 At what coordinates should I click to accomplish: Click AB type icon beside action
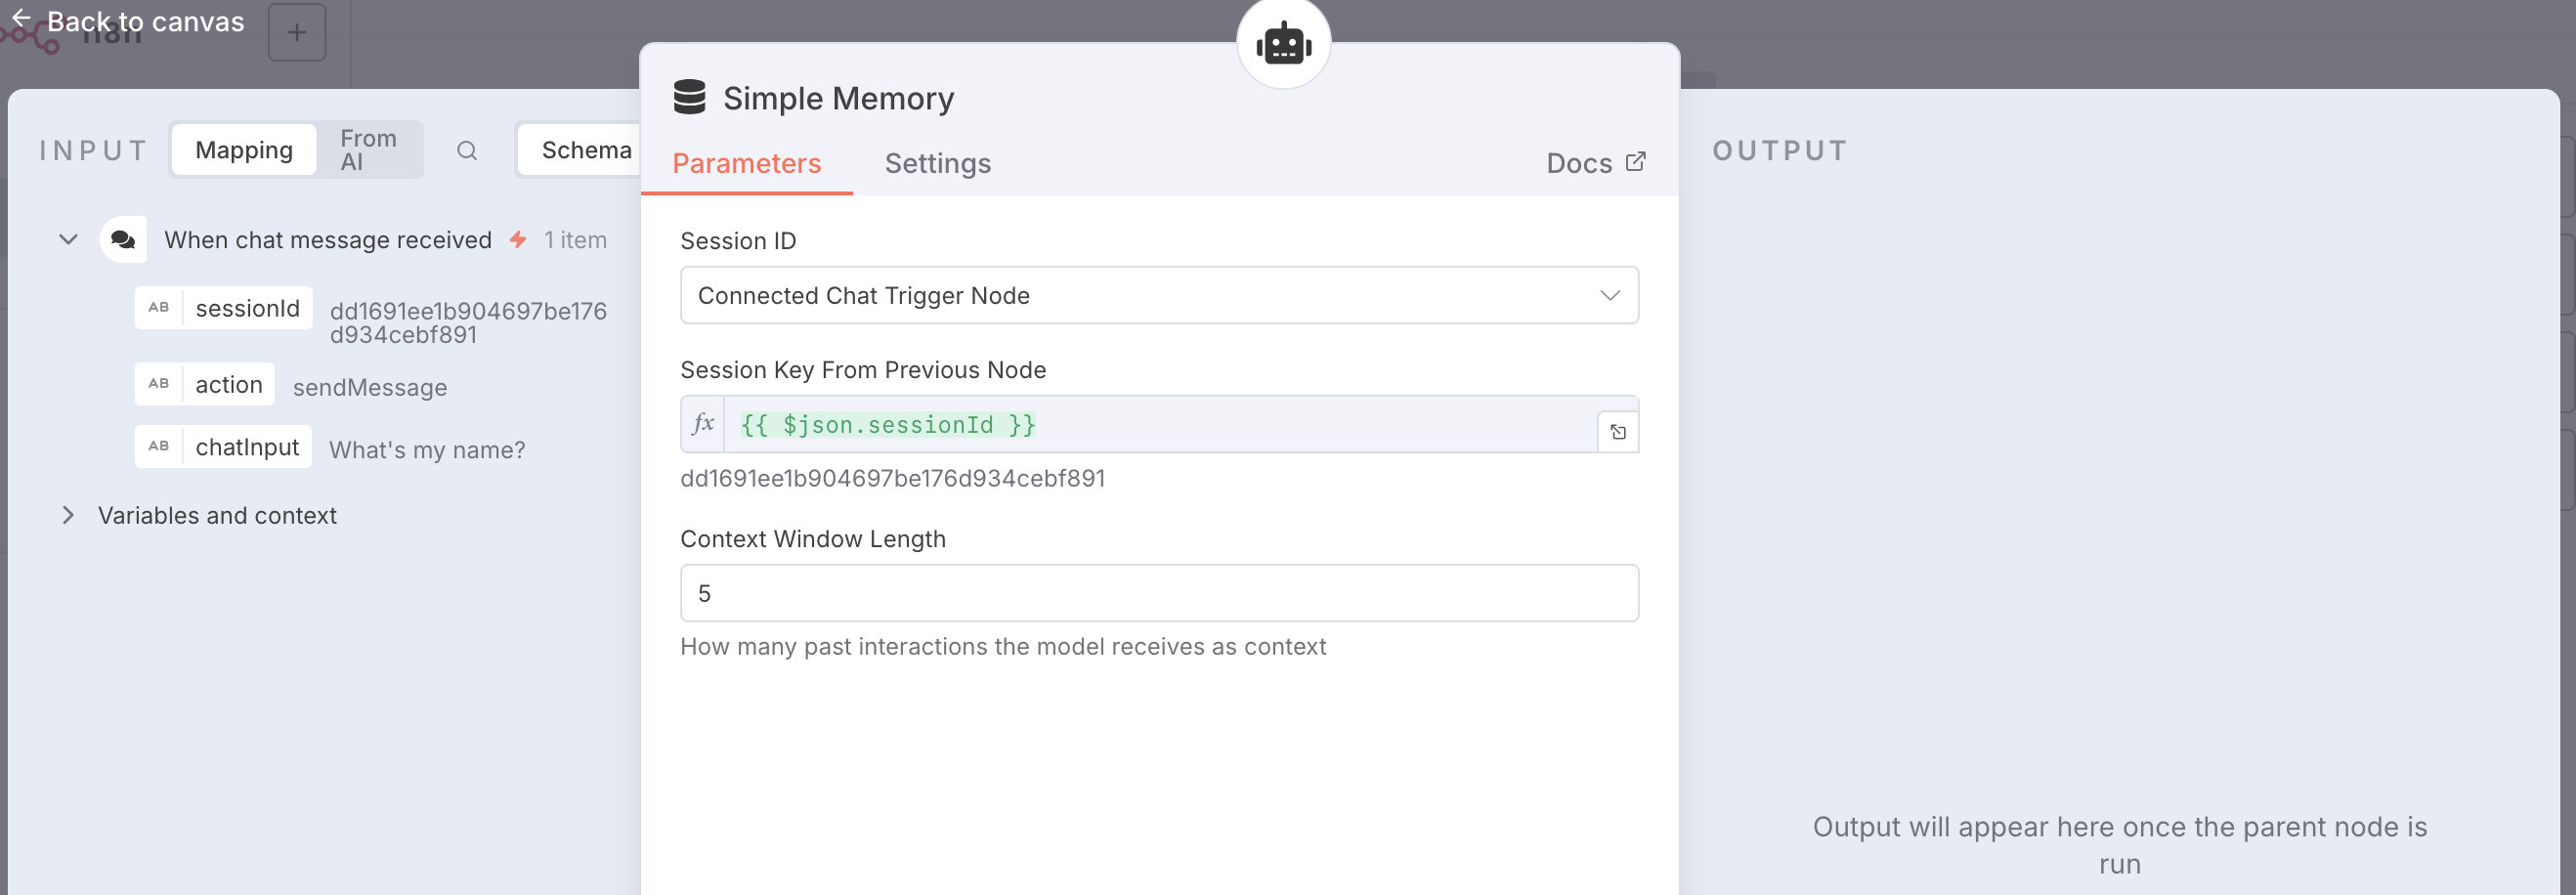tap(159, 384)
